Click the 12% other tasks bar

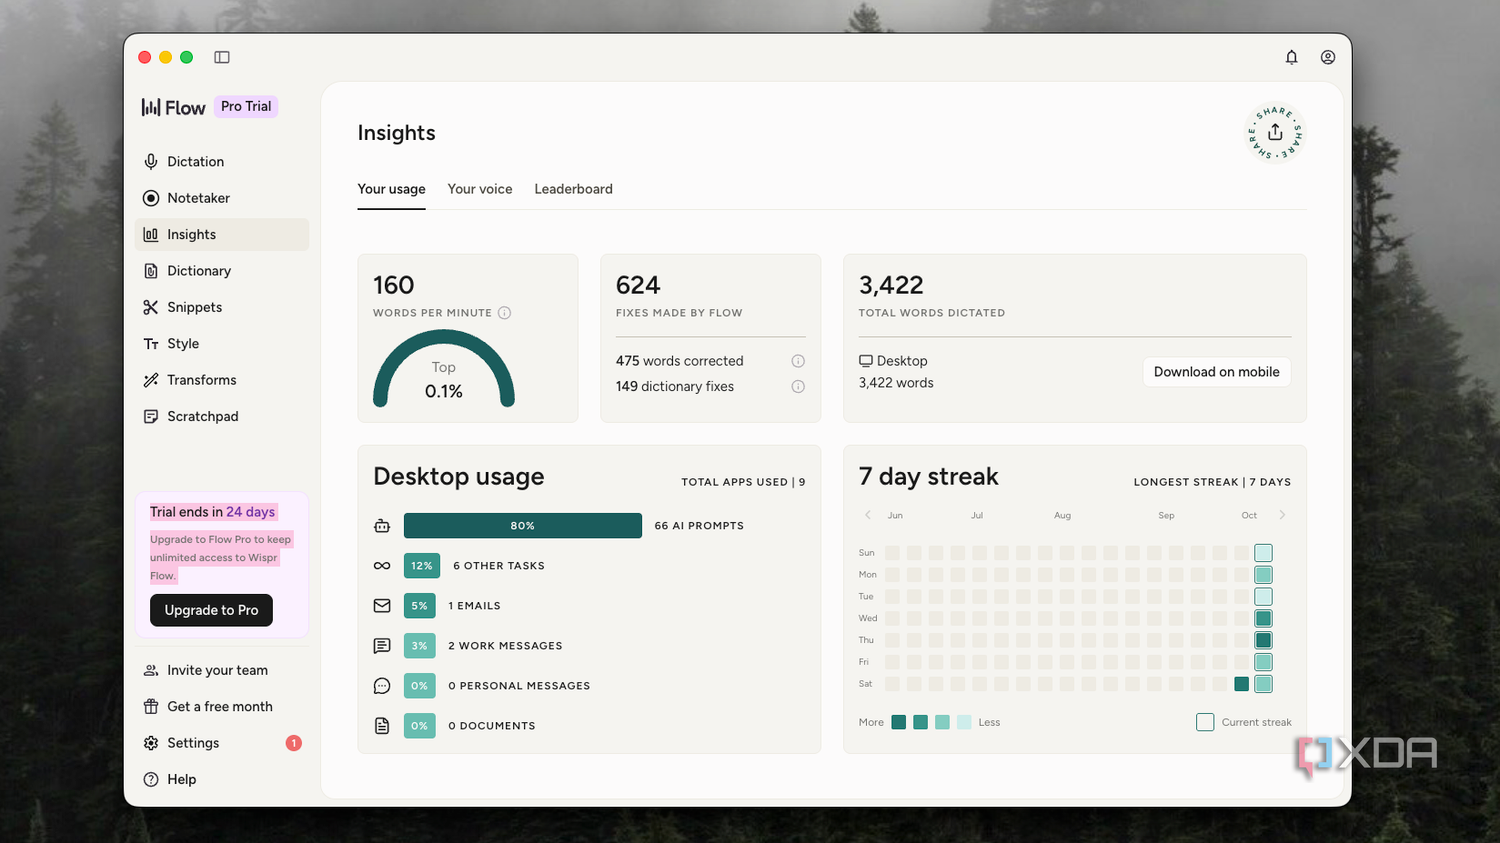[x=422, y=566]
